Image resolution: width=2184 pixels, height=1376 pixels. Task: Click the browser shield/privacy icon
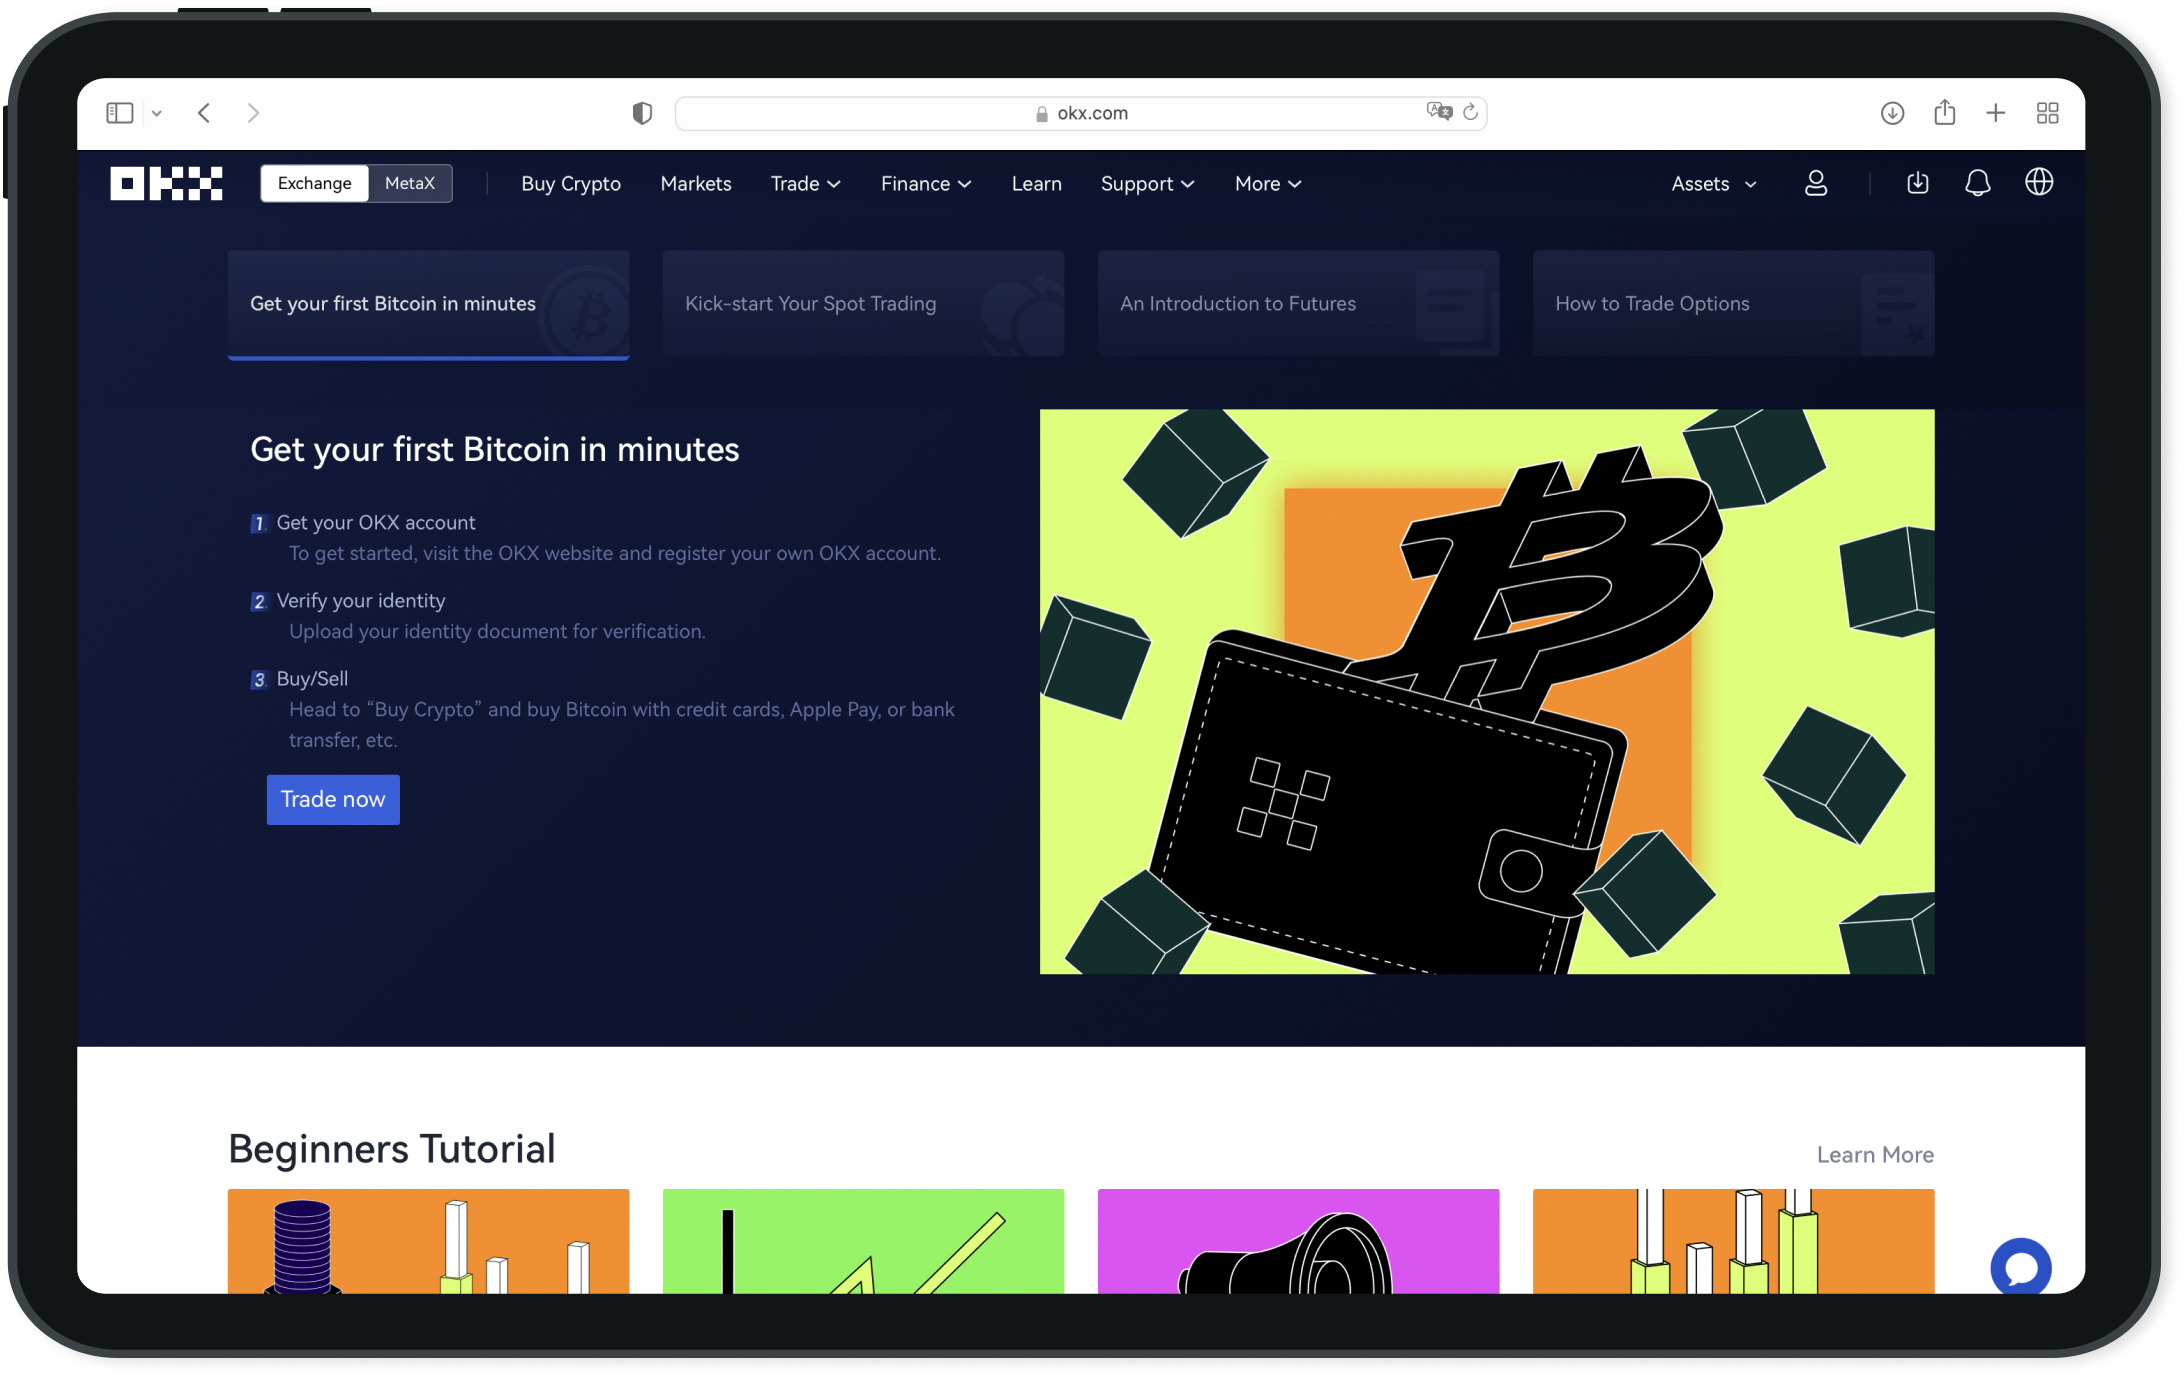pos(640,113)
